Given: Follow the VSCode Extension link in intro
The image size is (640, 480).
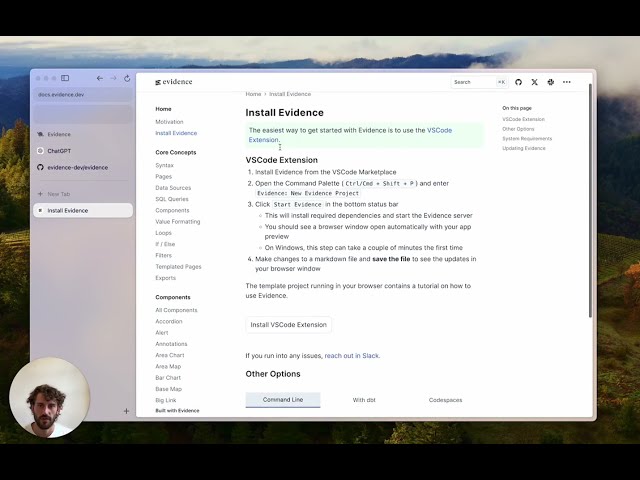Looking at the screenshot, I should point(440,130).
